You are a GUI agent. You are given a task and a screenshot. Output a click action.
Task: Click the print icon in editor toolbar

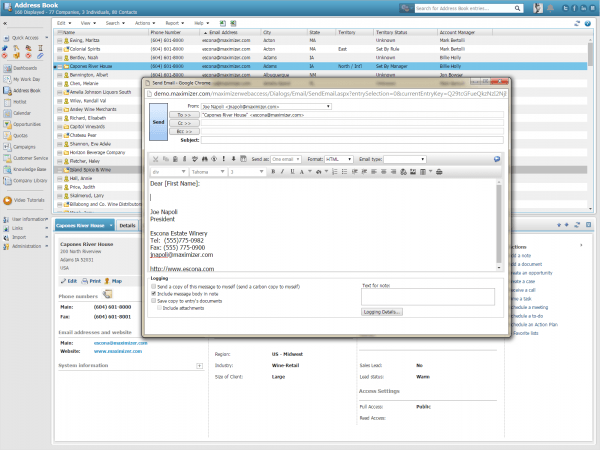coord(439,172)
